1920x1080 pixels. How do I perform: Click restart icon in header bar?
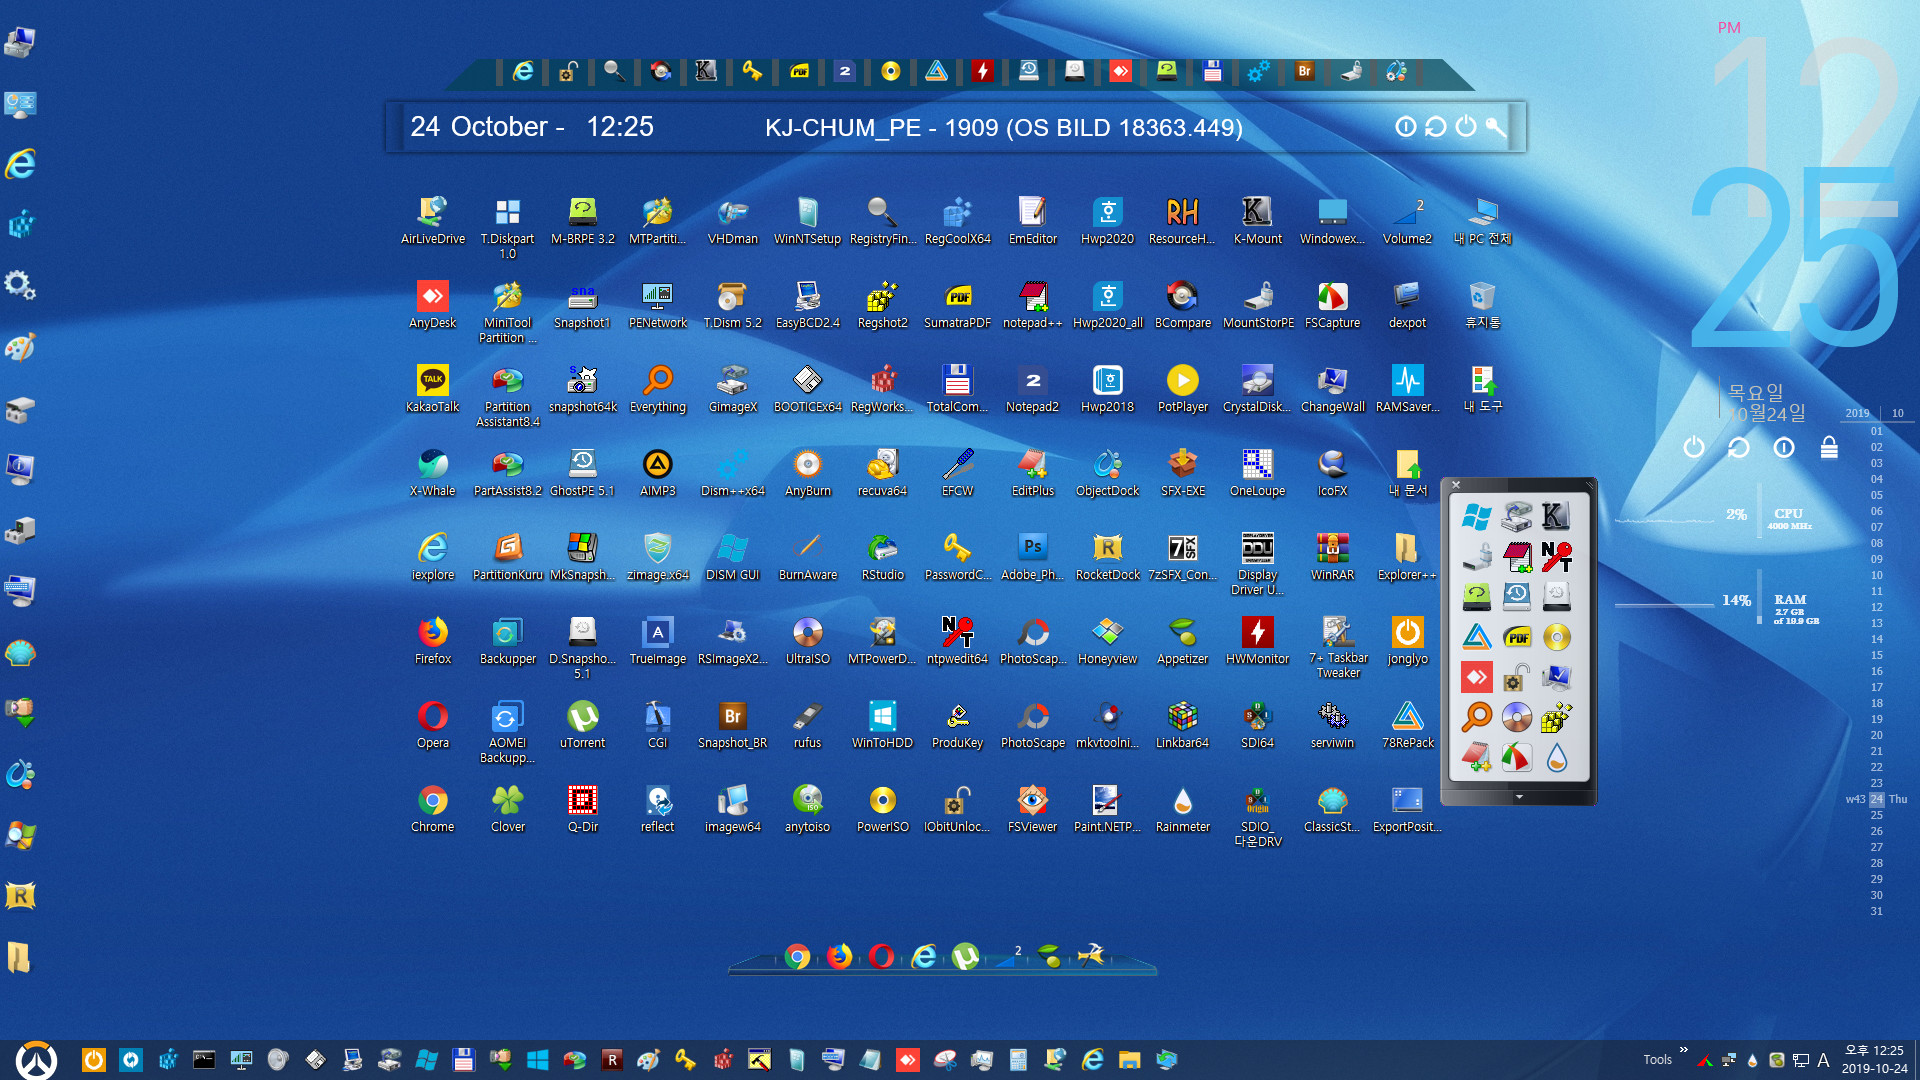[1436, 126]
